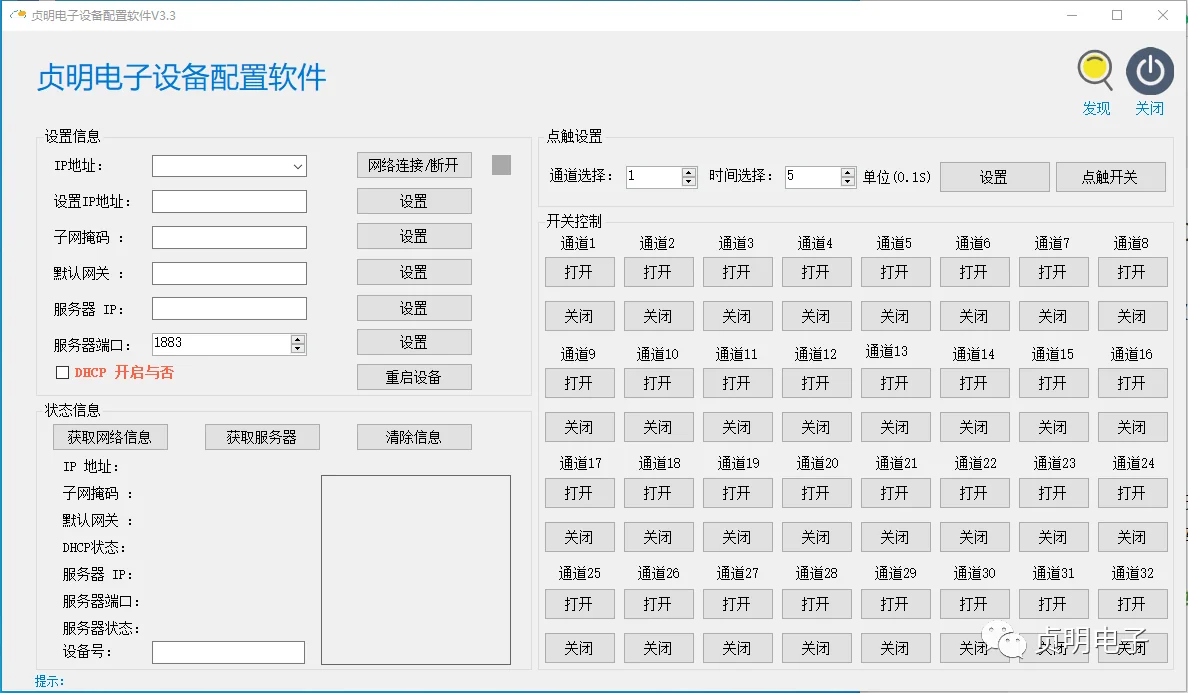Open 通道8 with 打开 button
The height and width of the screenshot is (693, 1188).
[x=1133, y=272]
